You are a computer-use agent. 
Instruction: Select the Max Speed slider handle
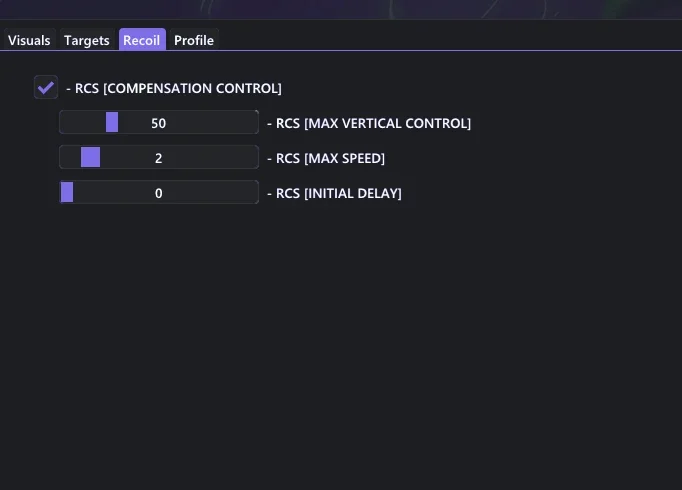(90, 157)
